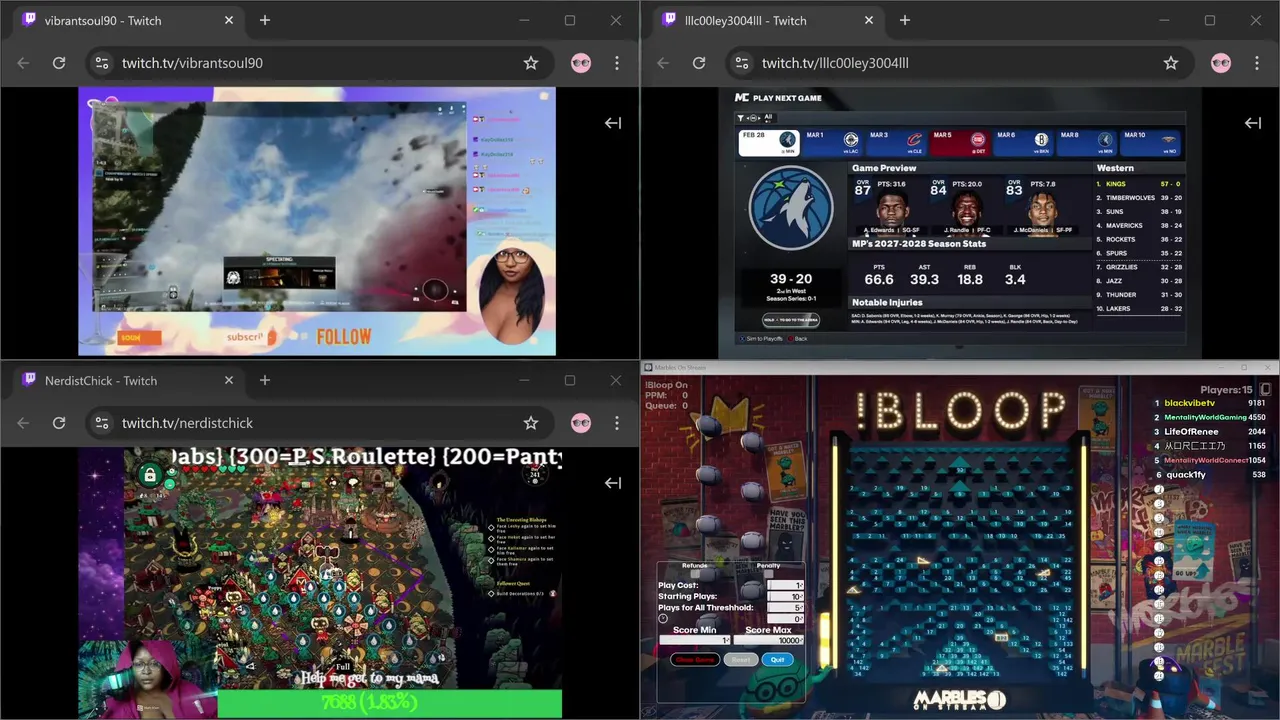
Task: Reload the nerdistchick page
Action: tap(59, 423)
